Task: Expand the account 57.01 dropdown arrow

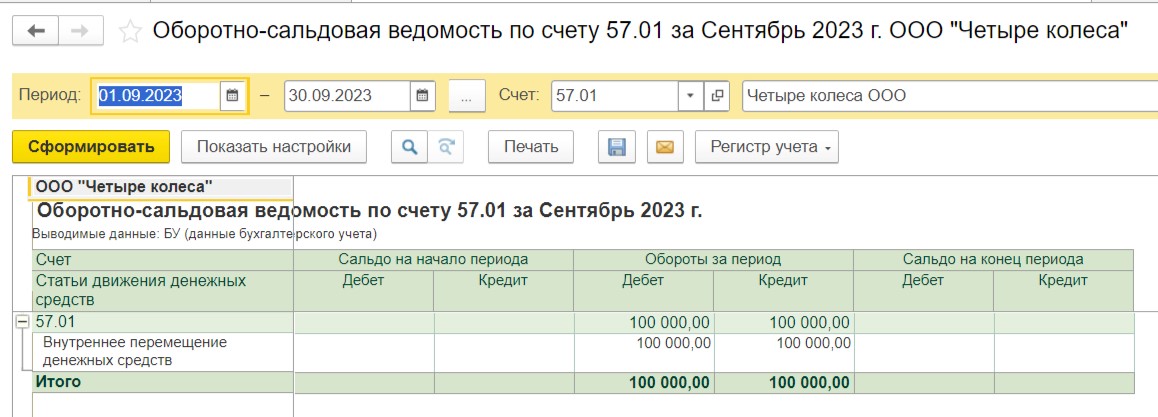Action: tap(691, 95)
